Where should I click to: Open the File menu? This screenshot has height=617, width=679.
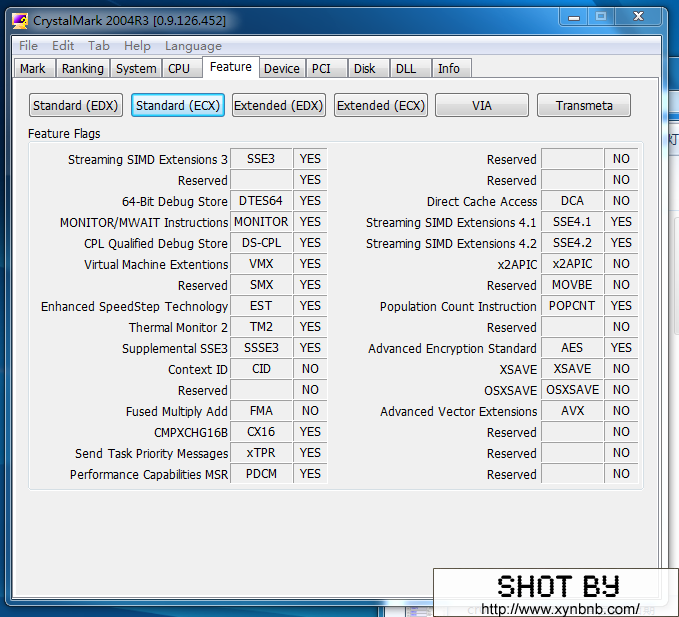(x=28, y=46)
